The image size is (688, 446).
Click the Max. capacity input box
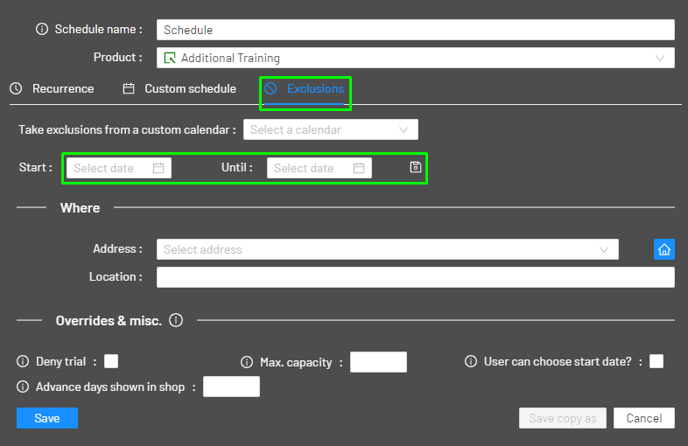[378, 362]
